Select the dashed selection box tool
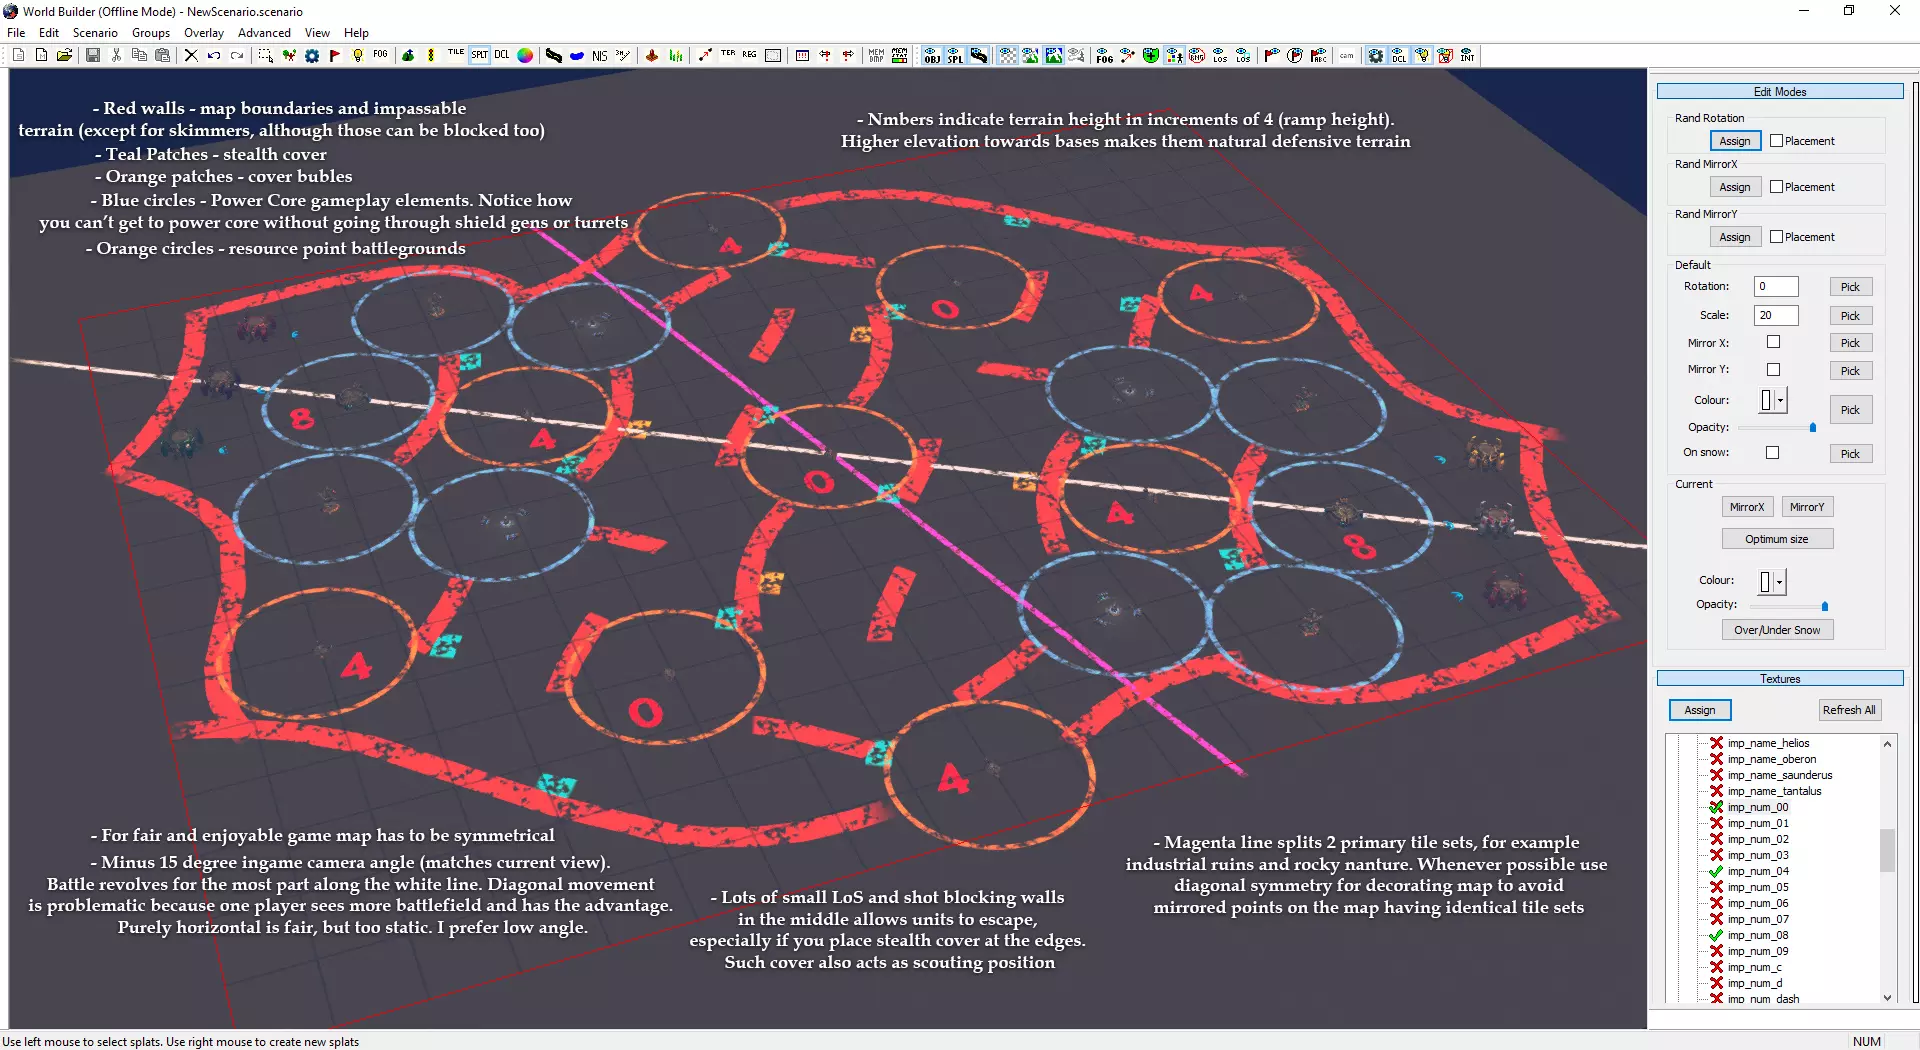 266,56
